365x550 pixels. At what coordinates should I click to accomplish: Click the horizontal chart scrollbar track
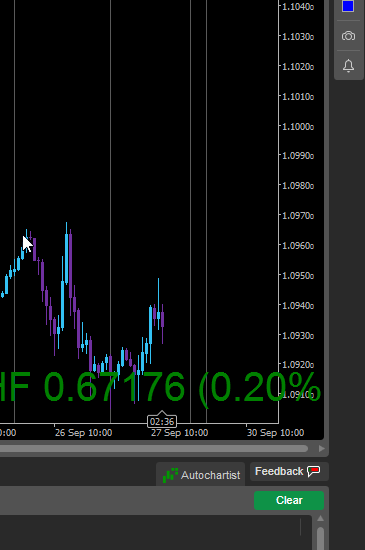point(154,449)
